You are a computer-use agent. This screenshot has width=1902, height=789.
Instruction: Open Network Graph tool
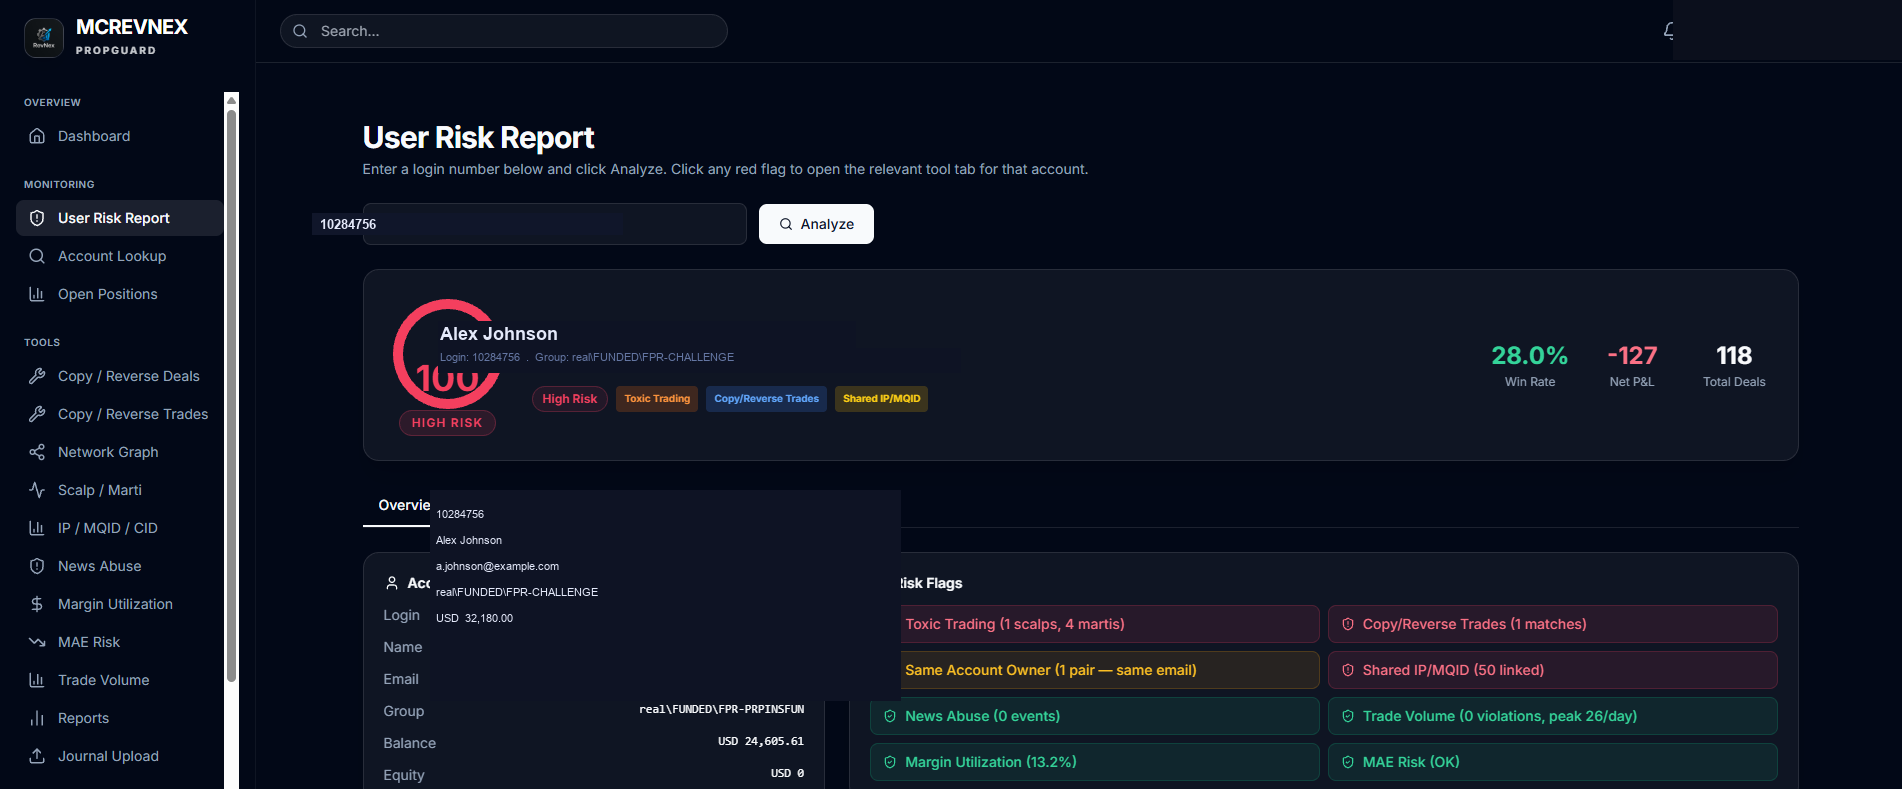(x=119, y=452)
